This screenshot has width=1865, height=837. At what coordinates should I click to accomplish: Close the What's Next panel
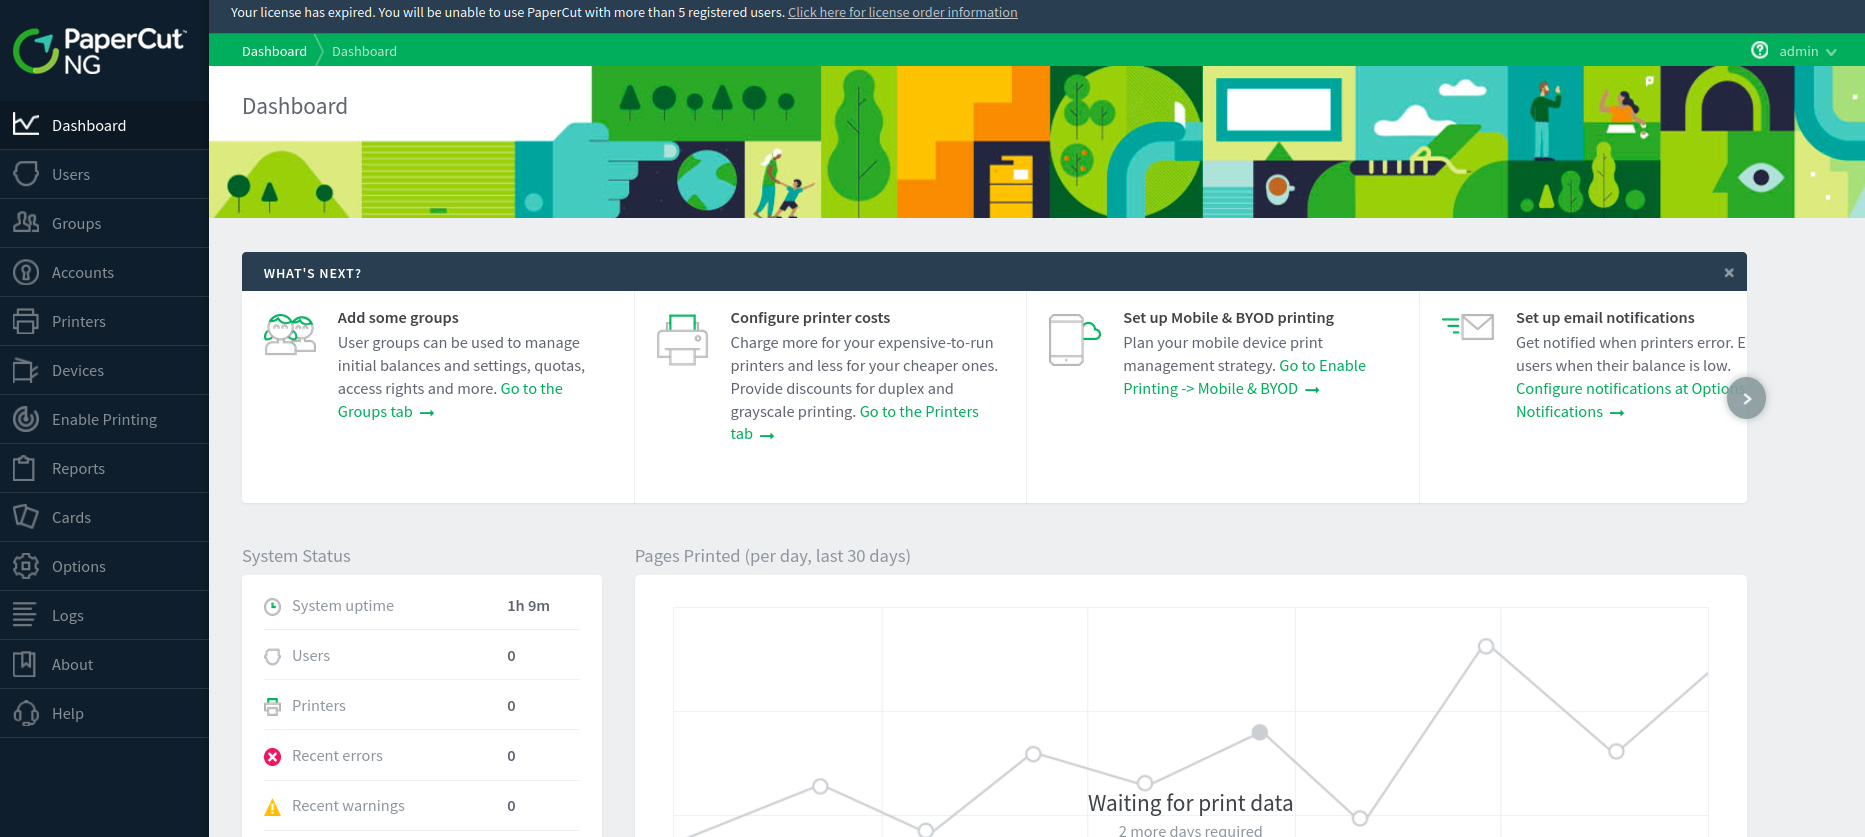click(1729, 272)
